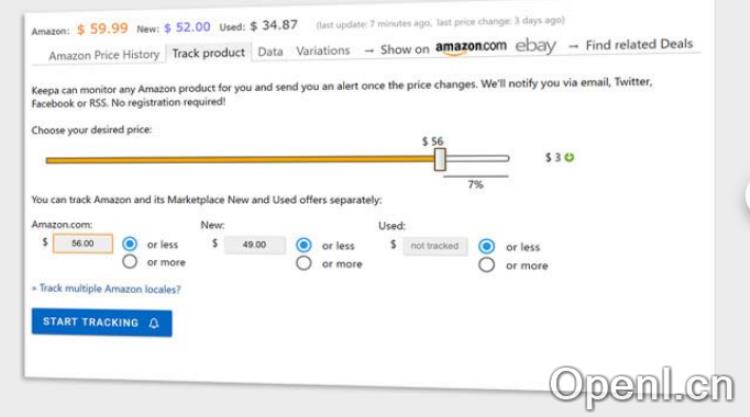
Task: Click the New price field showing 49.00
Action: point(255,244)
